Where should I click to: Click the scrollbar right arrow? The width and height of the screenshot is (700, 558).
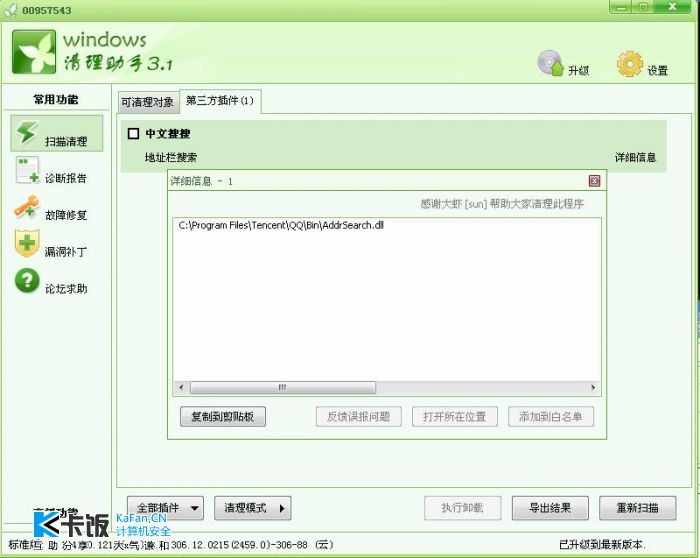pos(593,387)
